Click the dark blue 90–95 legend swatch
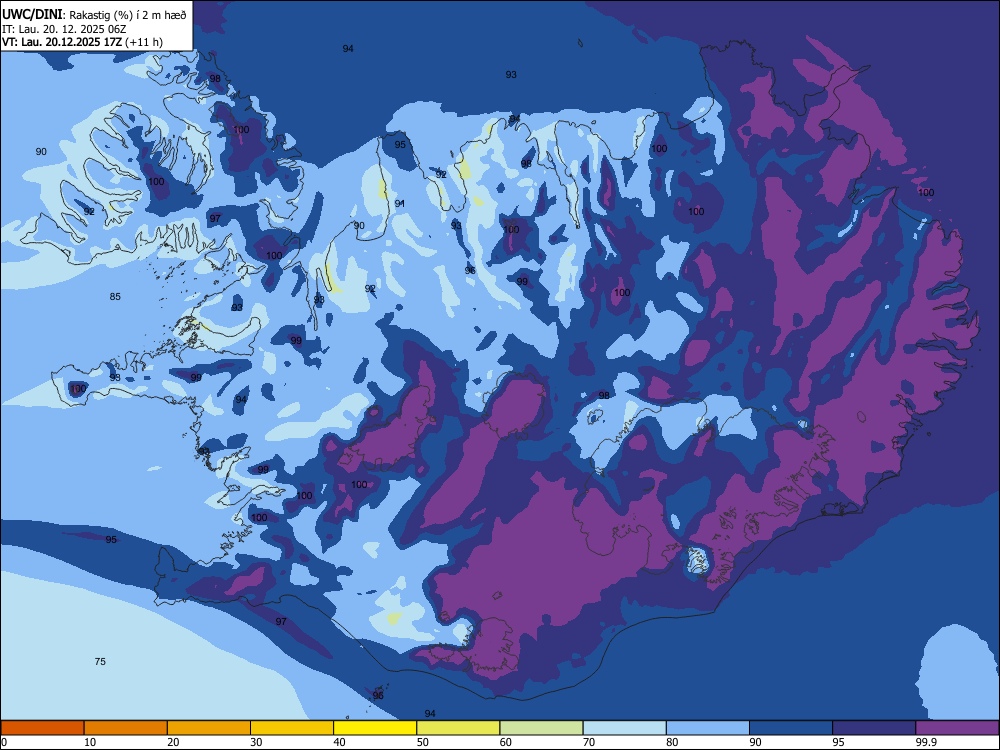 coord(791,728)
